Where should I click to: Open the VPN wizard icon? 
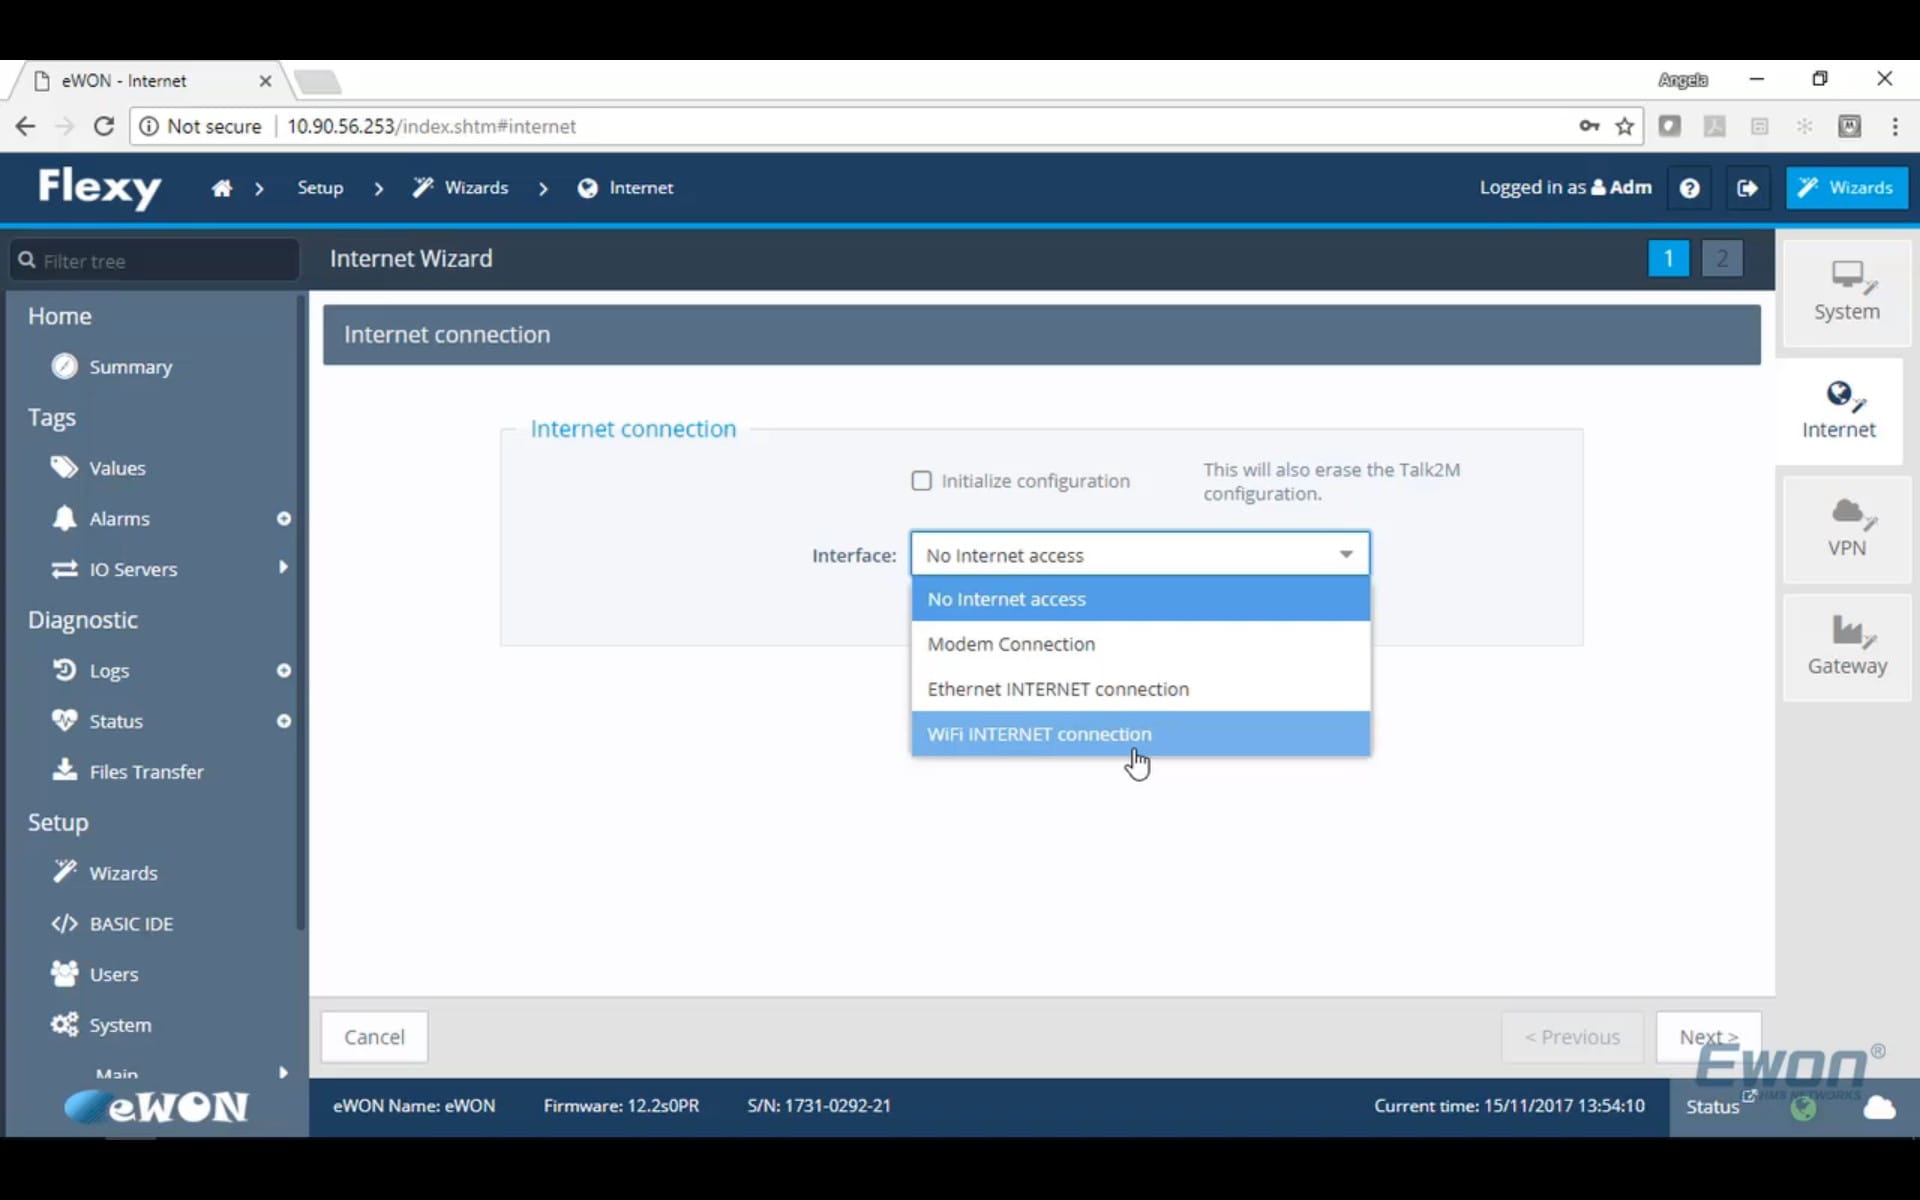tap(1846, 528)
